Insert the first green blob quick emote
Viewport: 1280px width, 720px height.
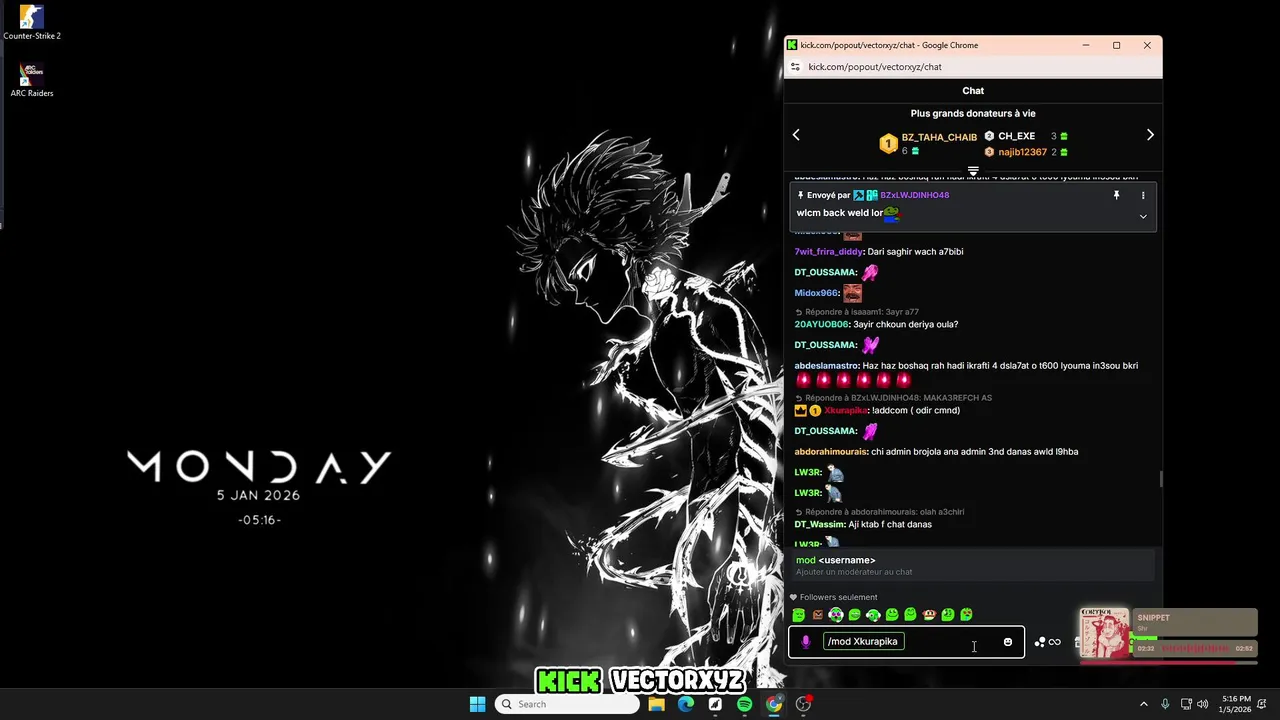(798, 615)
